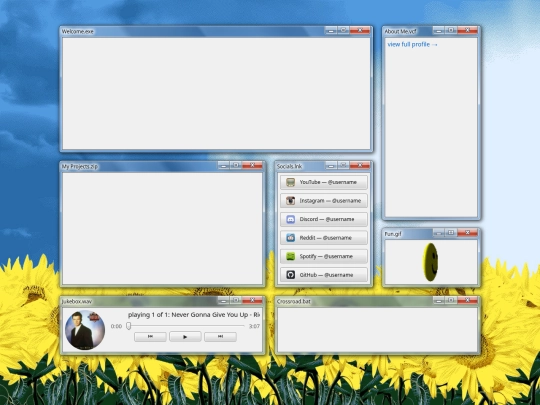Viewport: 540px width, 405px height.
Task: Click the Discord logo icon
Action: (291, 219)
